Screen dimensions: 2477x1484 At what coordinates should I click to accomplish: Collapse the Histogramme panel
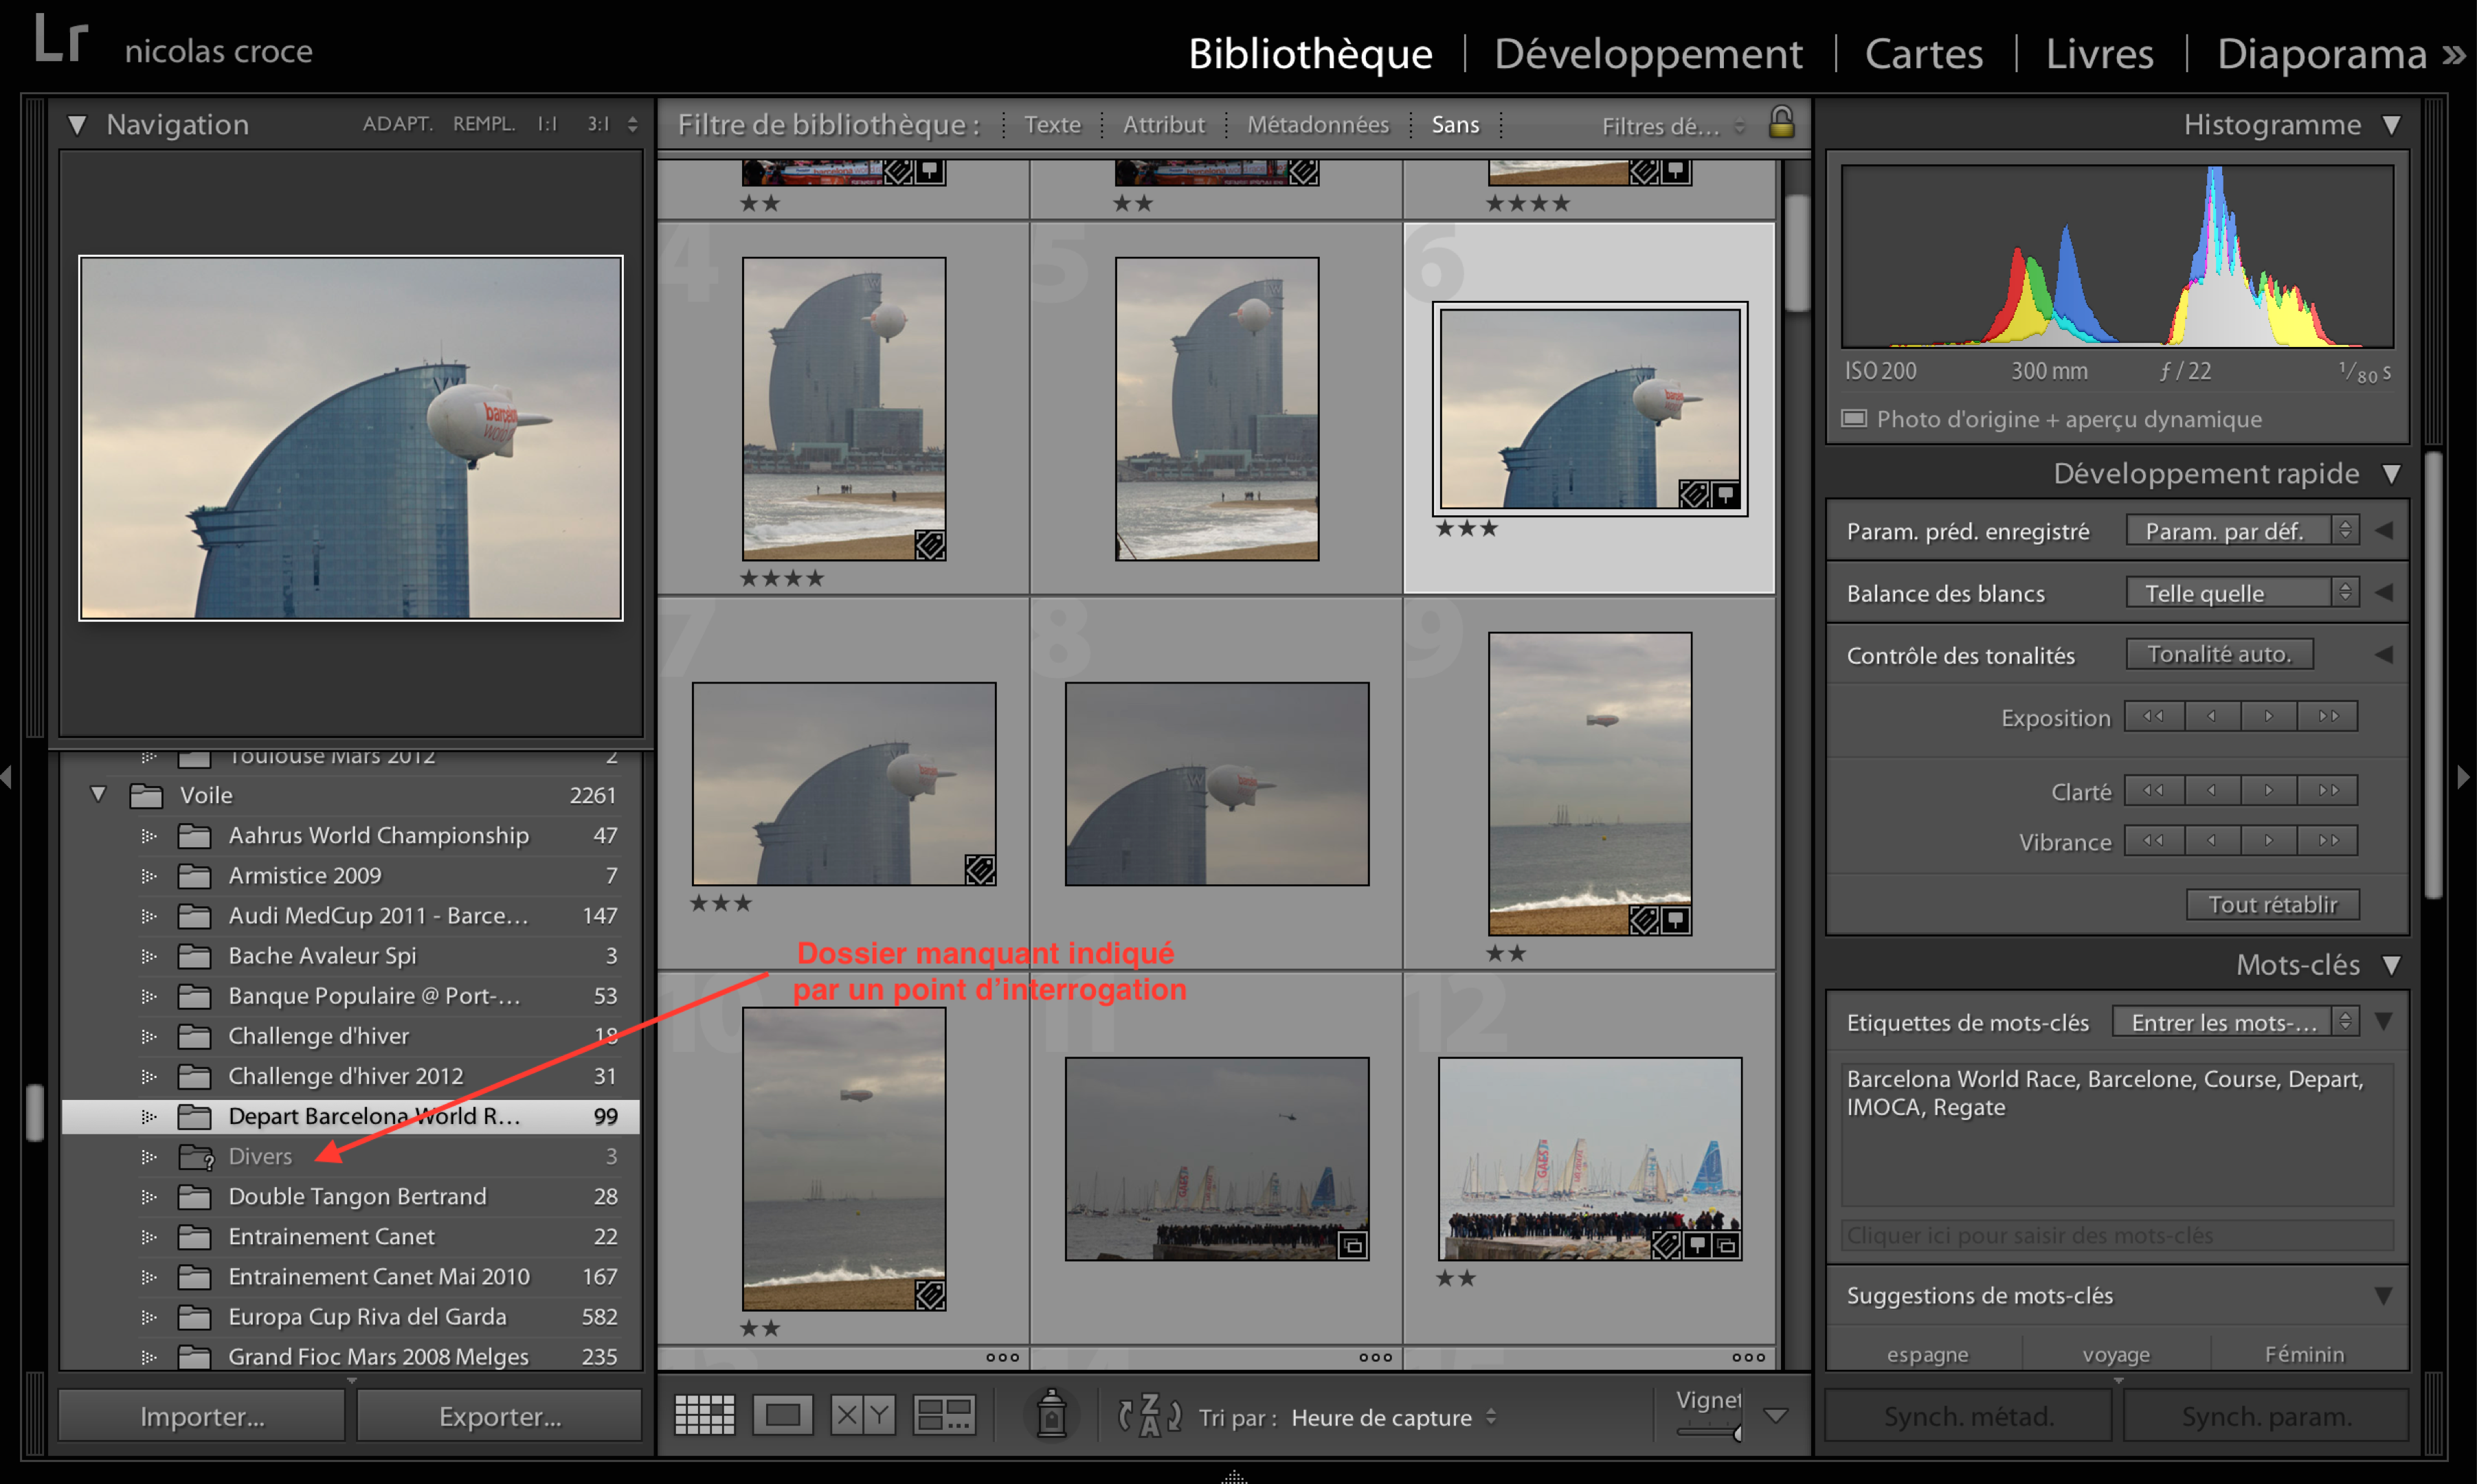tap(2391, 124)
